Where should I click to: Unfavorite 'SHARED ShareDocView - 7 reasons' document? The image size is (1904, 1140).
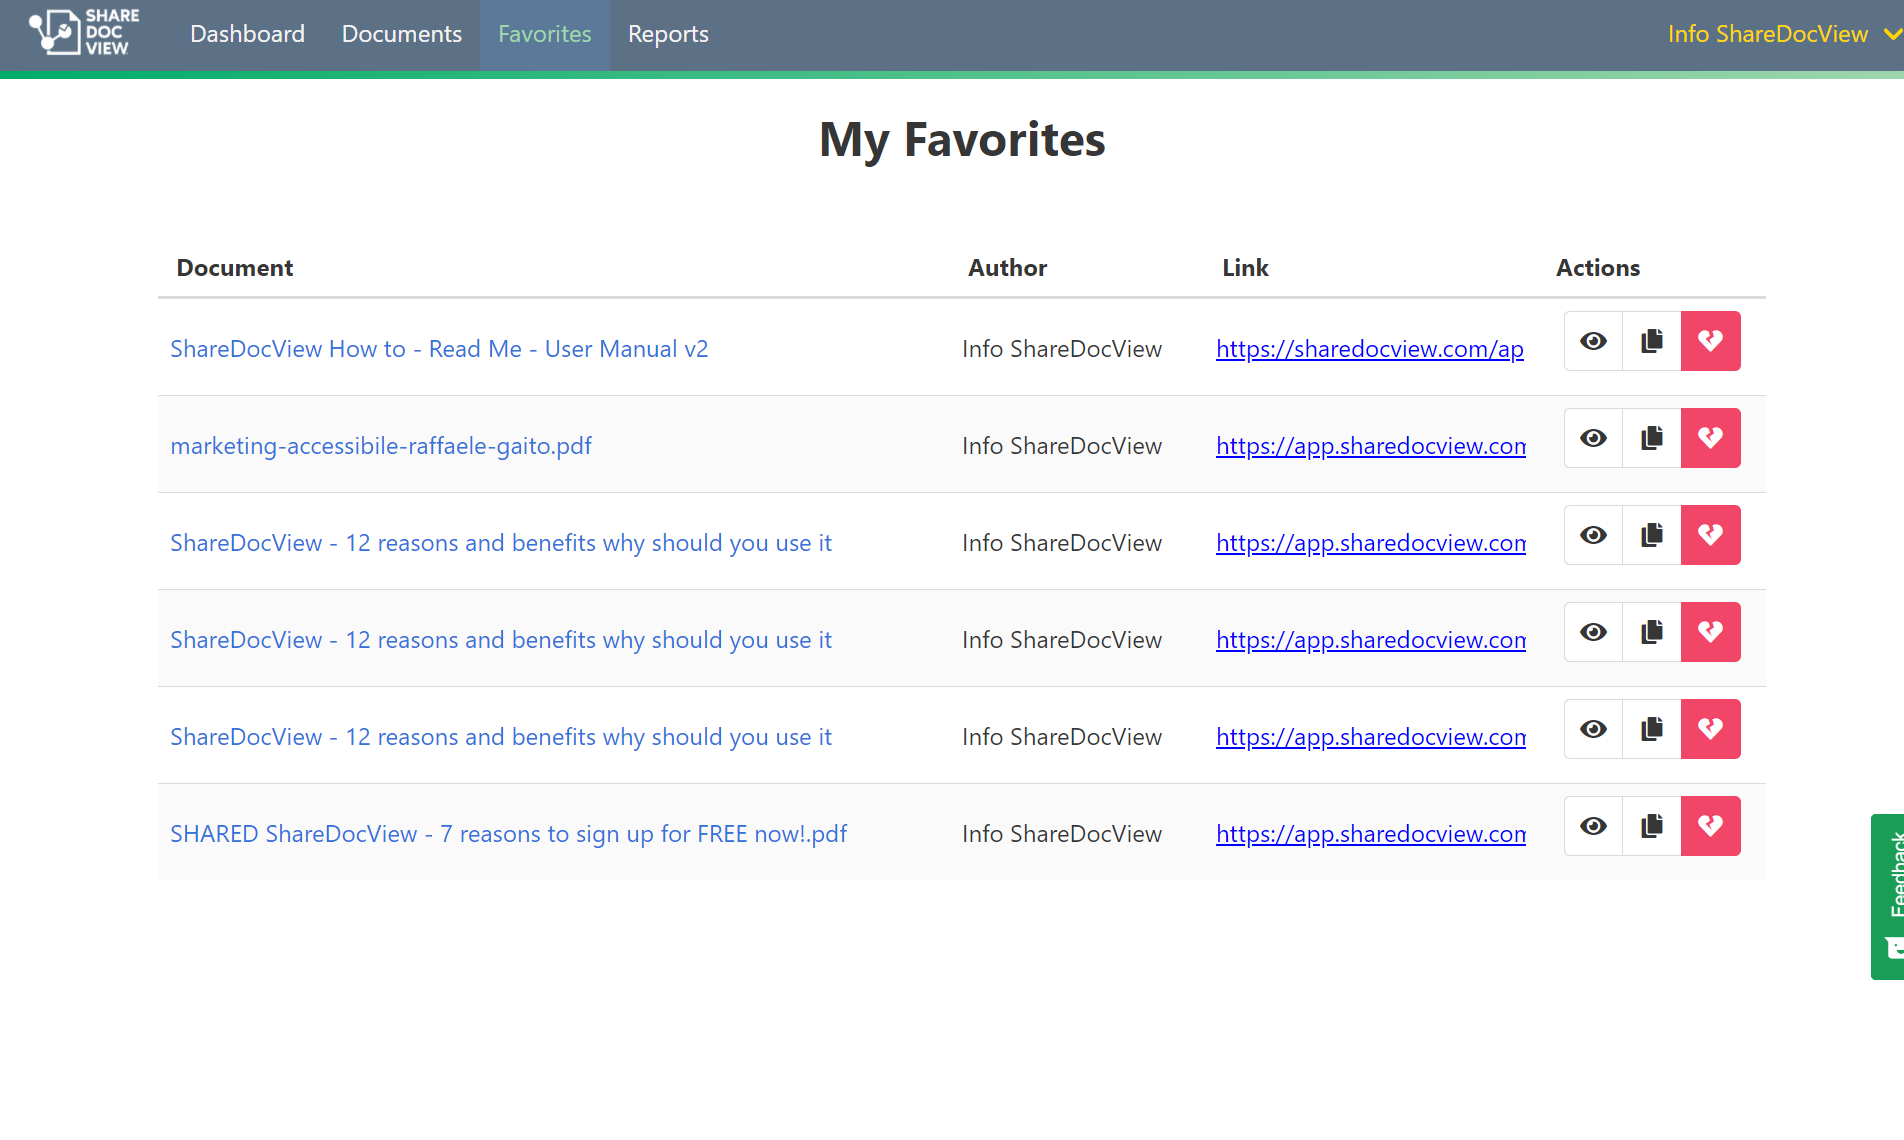[x=1711, y=825]
